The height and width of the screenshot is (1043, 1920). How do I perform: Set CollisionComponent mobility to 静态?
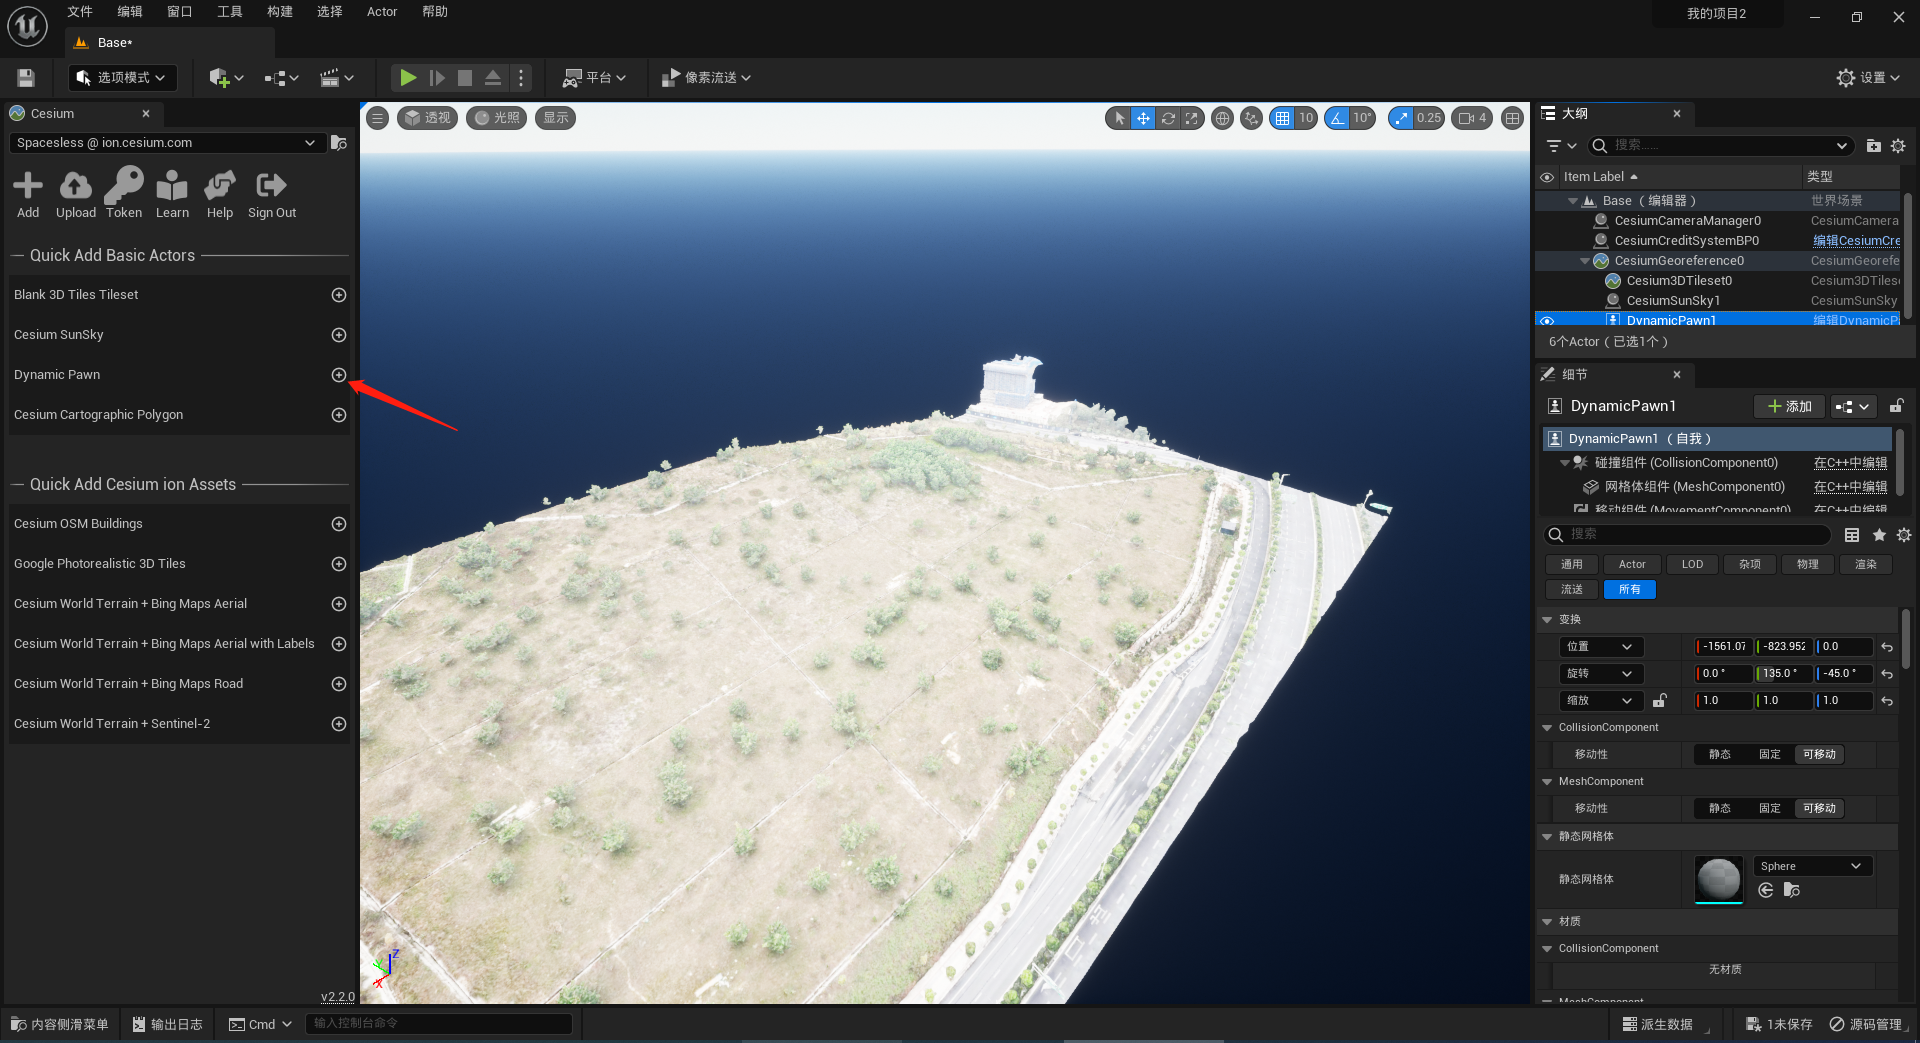1720,755
